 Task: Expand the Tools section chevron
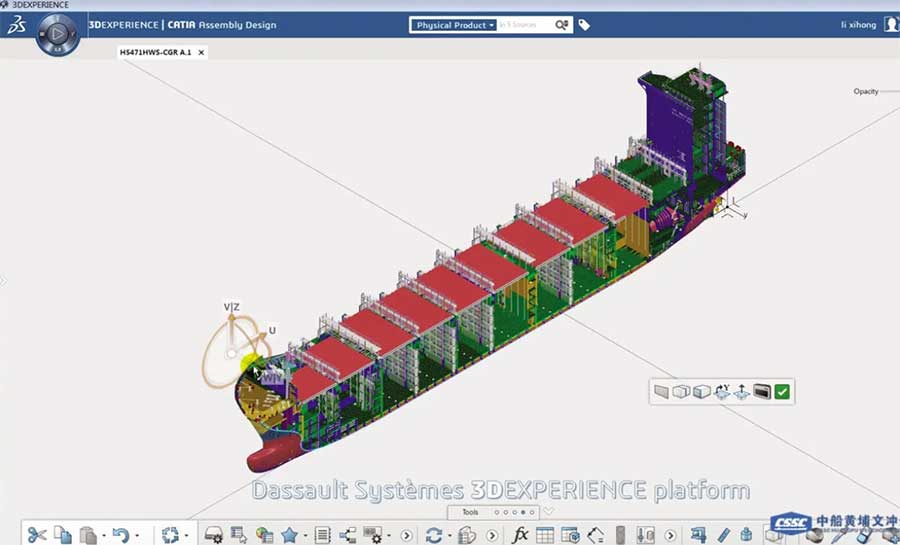point(548,512)
